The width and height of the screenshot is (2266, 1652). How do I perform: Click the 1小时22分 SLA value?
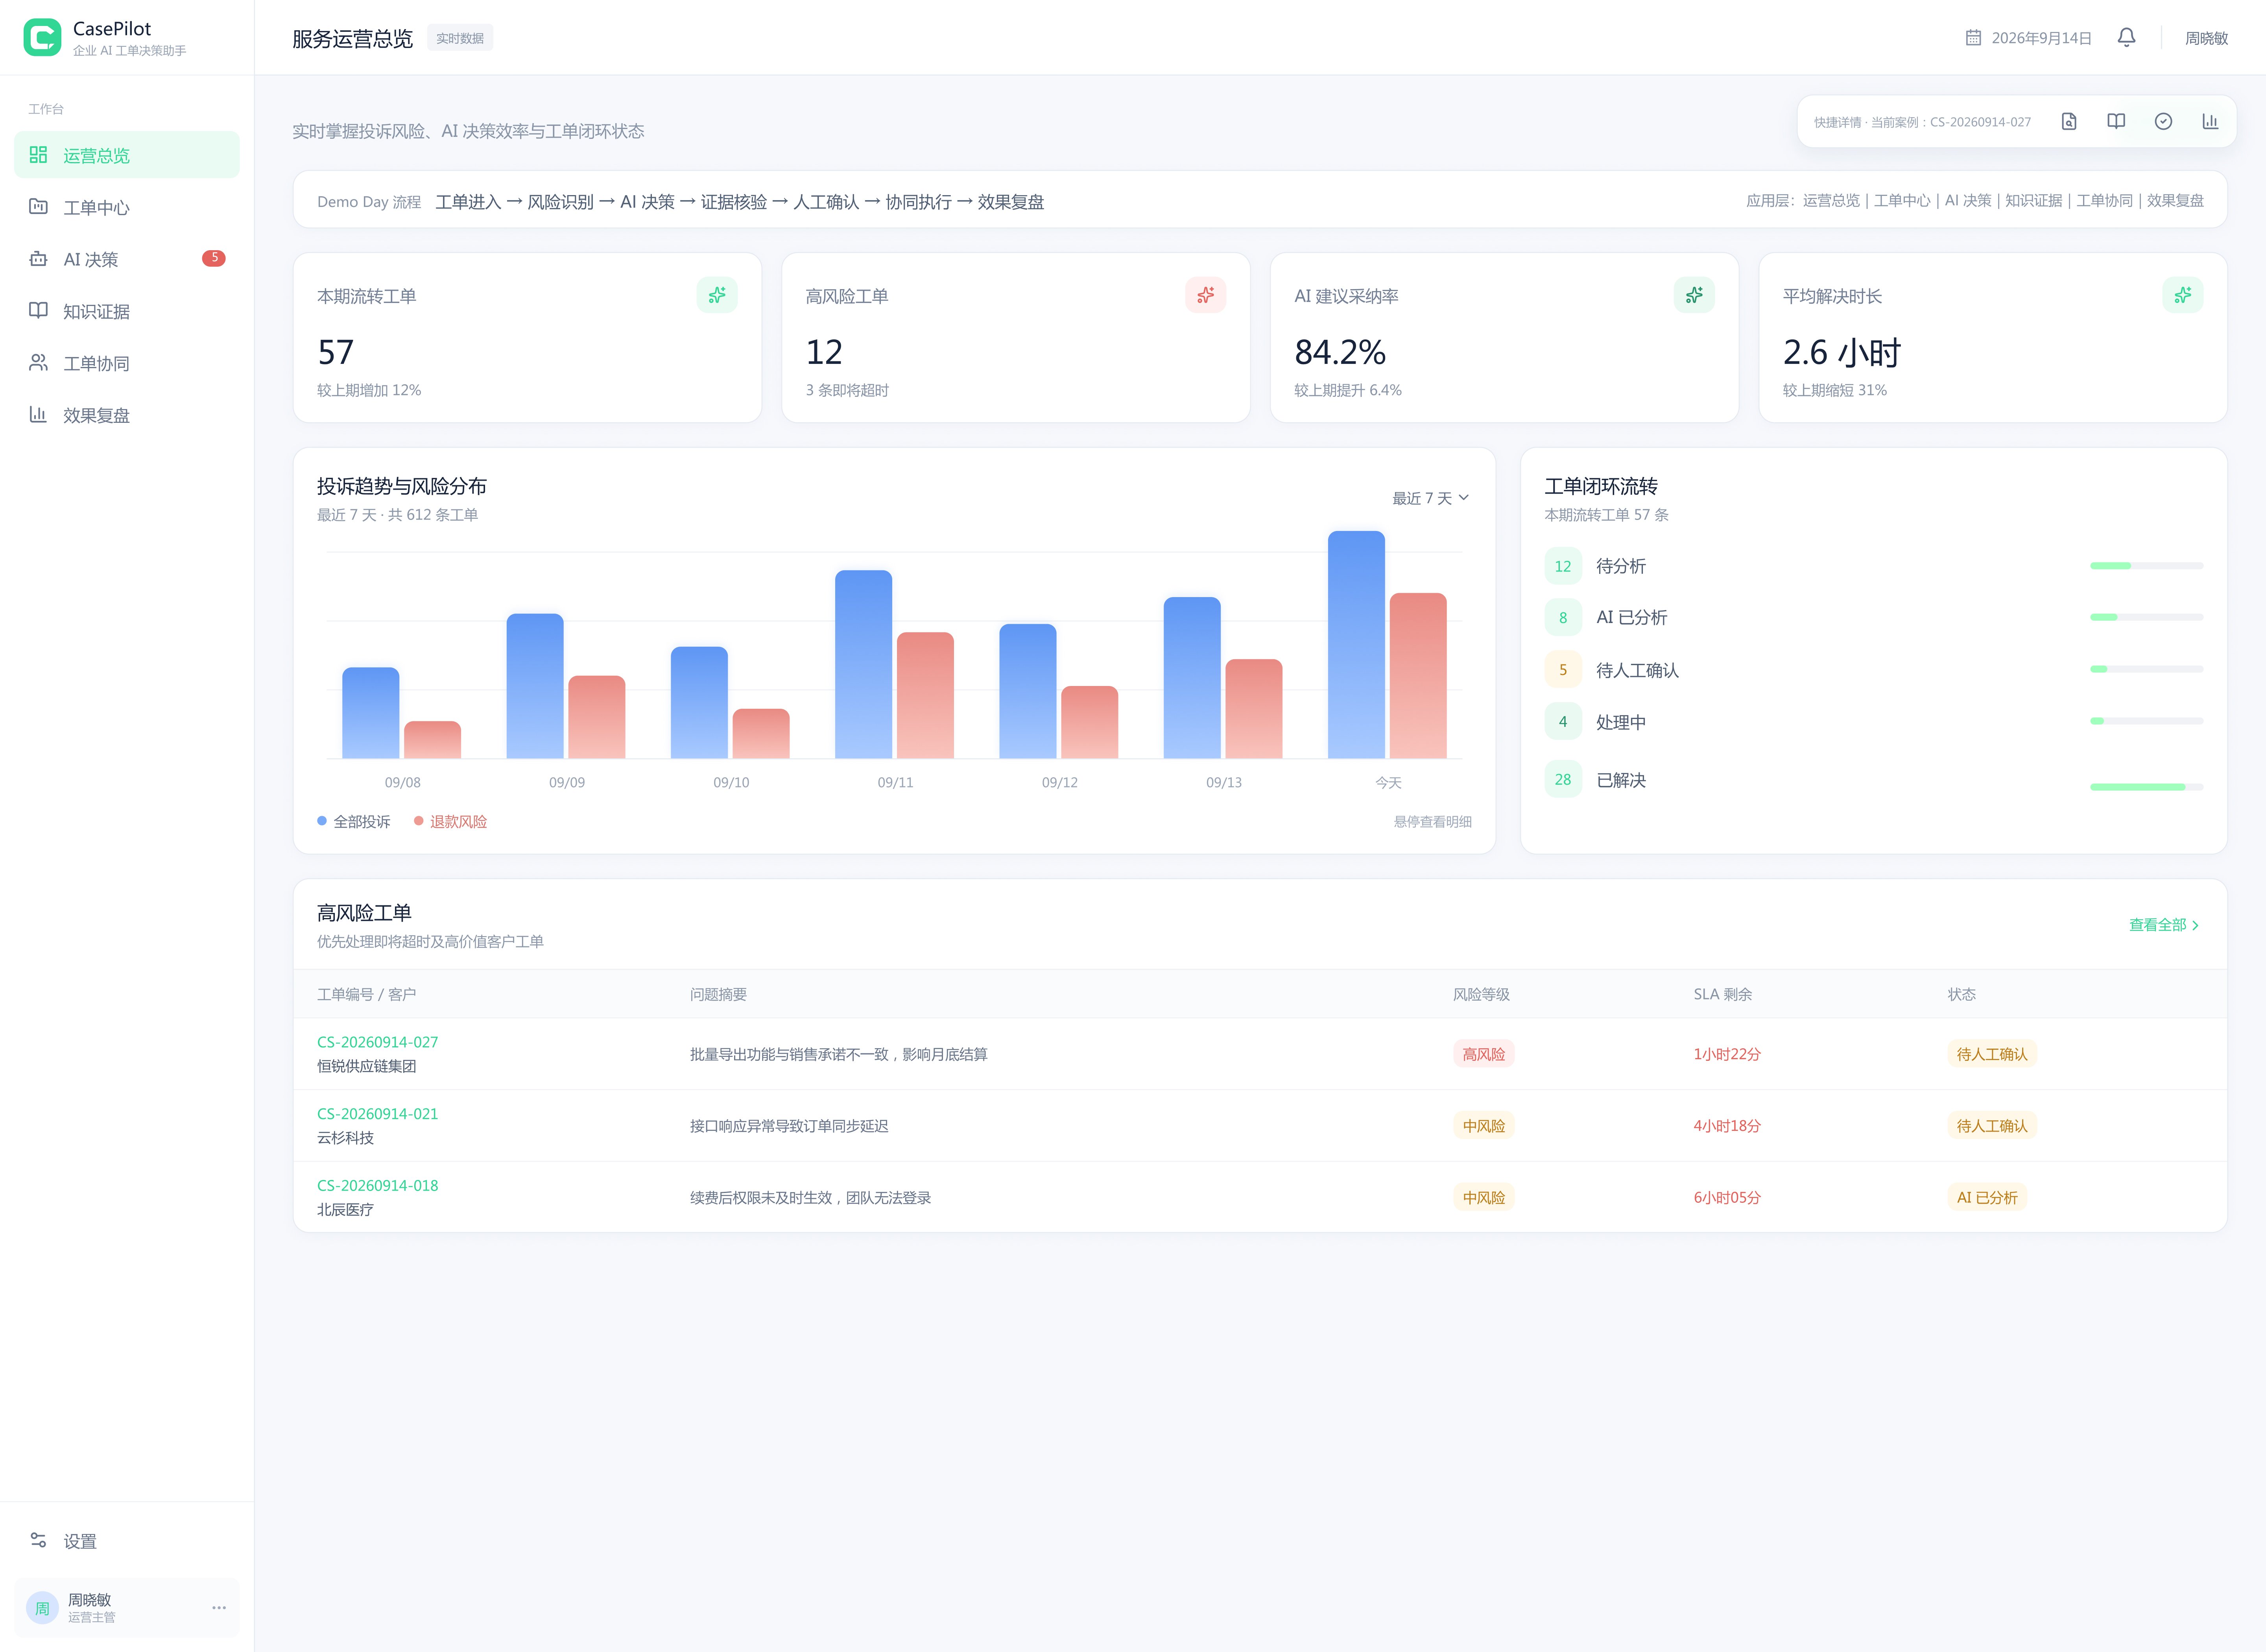(x=1727, y=1054)
